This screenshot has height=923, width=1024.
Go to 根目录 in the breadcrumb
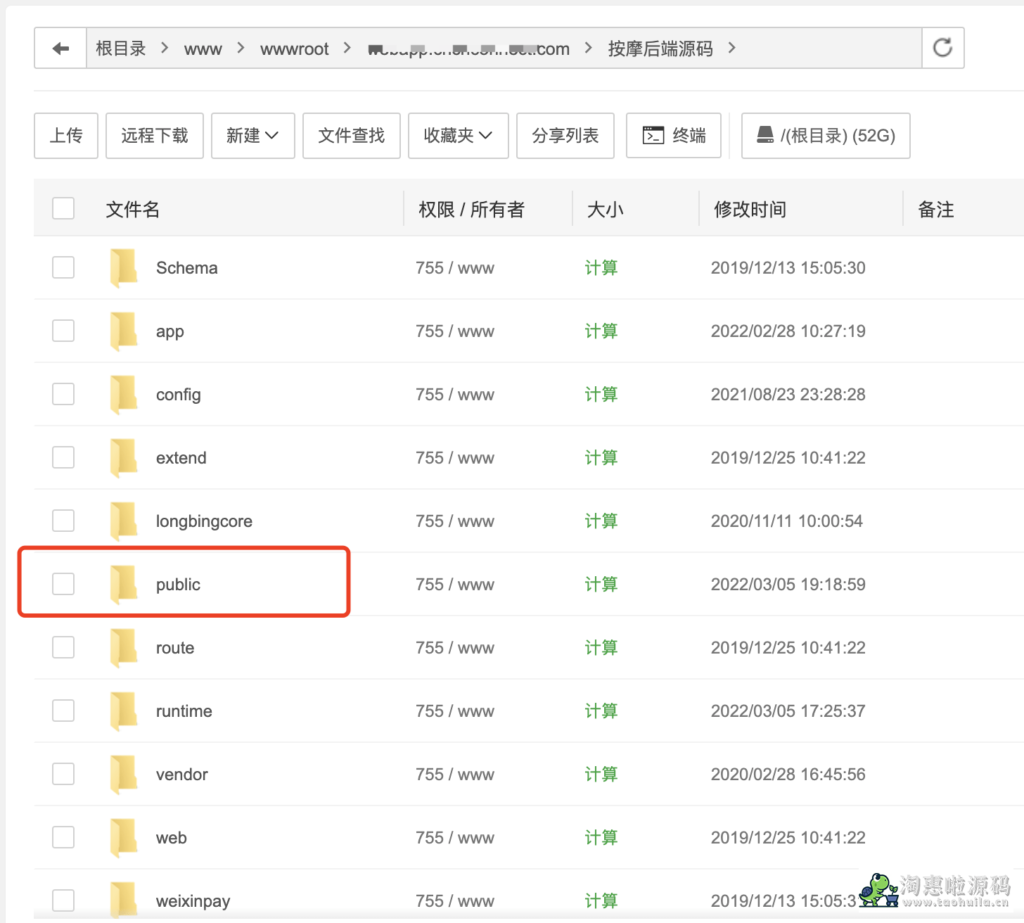(121, 48)
